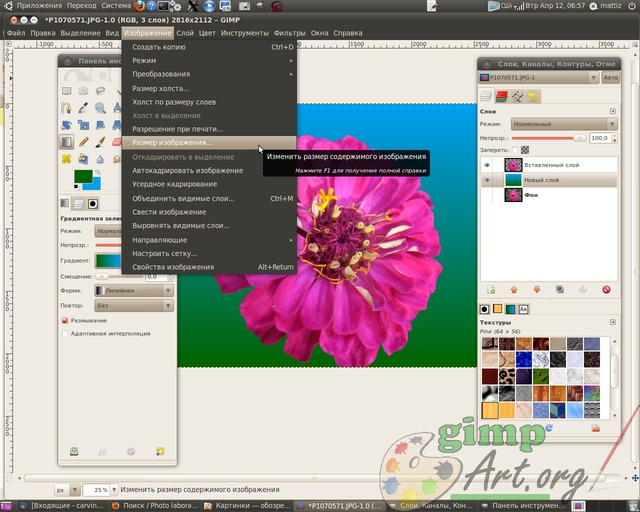Select the Shear tool in toolbox
Image resolution: width=640 pixels, height=512 pixels.
click(100, 125)
